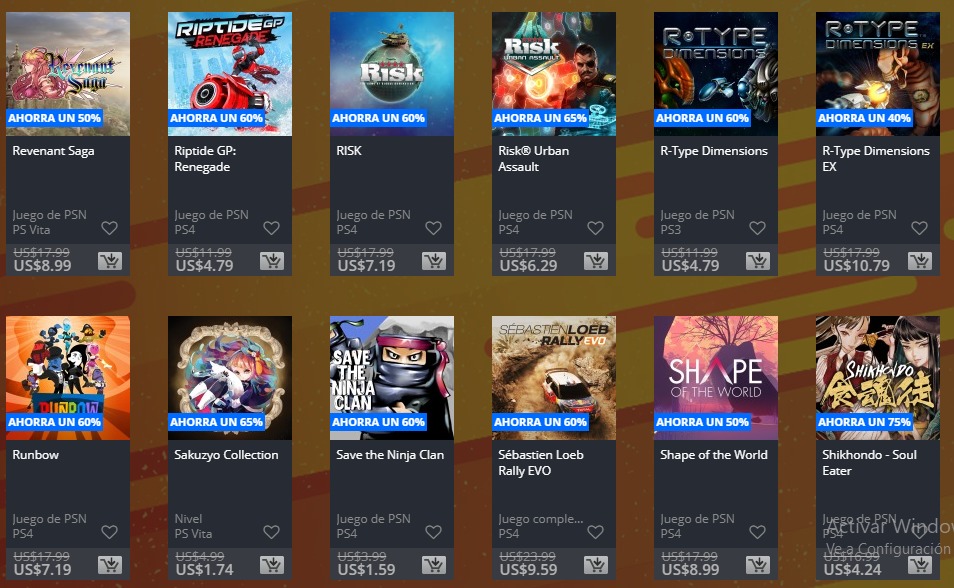Add Sébastien Loeb Rally EVO to cart
The width and height of the screenshot is (954, 588).
(596, 565)
